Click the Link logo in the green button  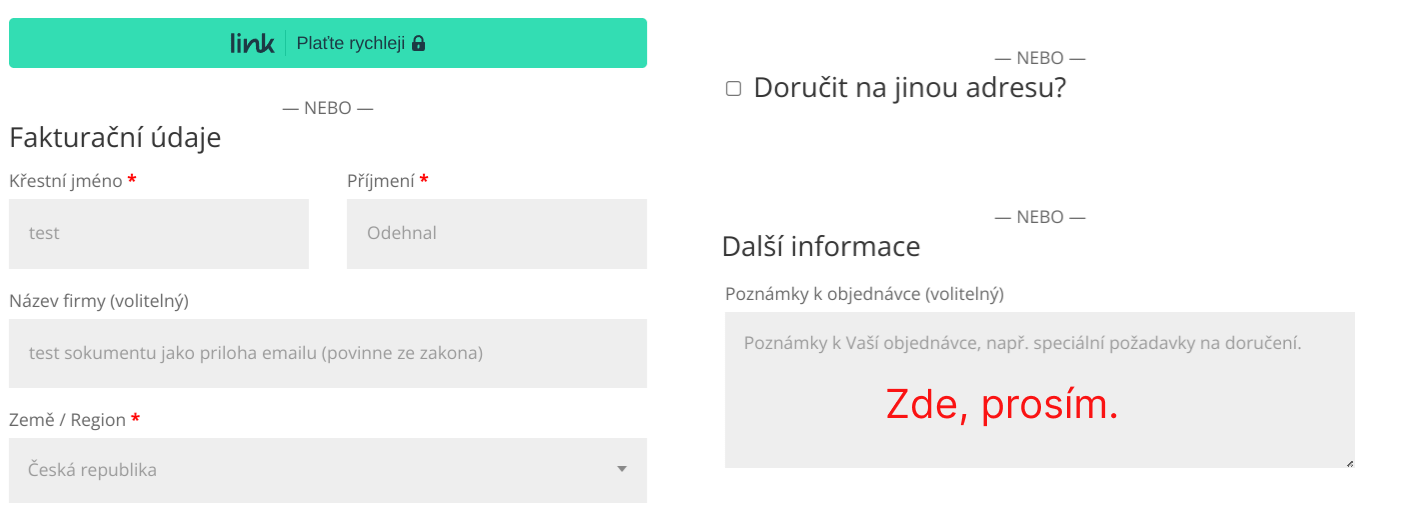[x=251, y=43]
